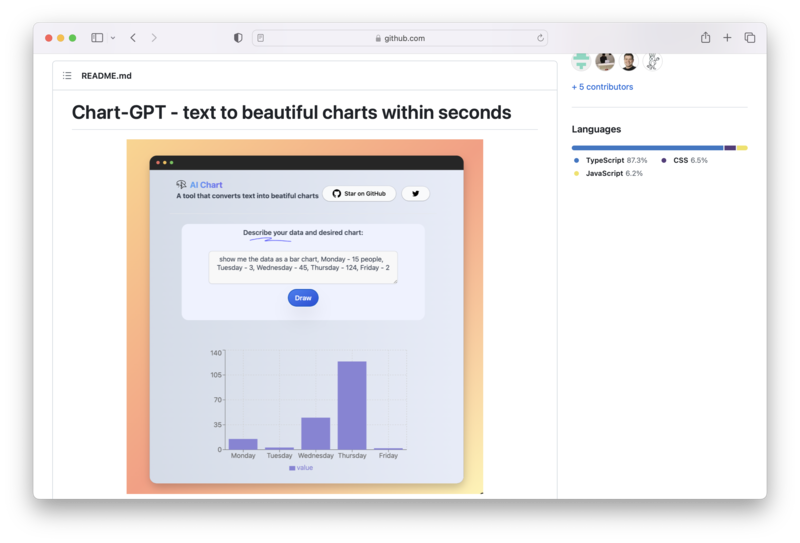Show the tab overview
Screen dimensions: 800x543
coord(749,38)
